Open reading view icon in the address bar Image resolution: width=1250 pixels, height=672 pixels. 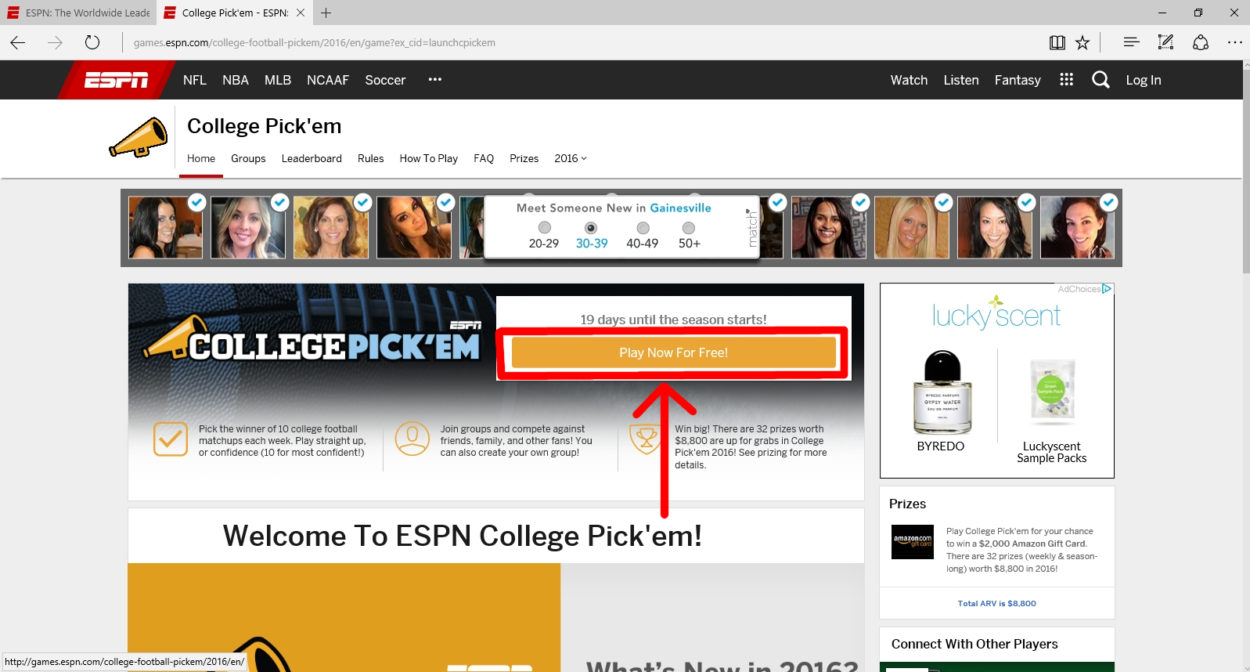[1057, 43]
